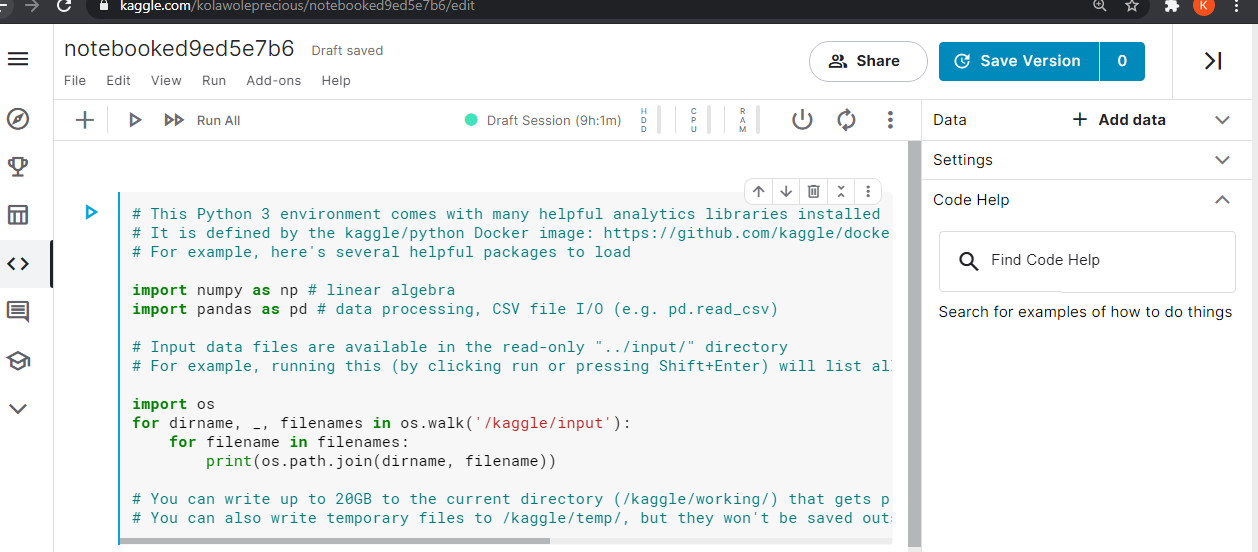This screenshot has width=1258, height=552.
Task: Click the Find Code Help search field
Action: tap(1087, 261)
